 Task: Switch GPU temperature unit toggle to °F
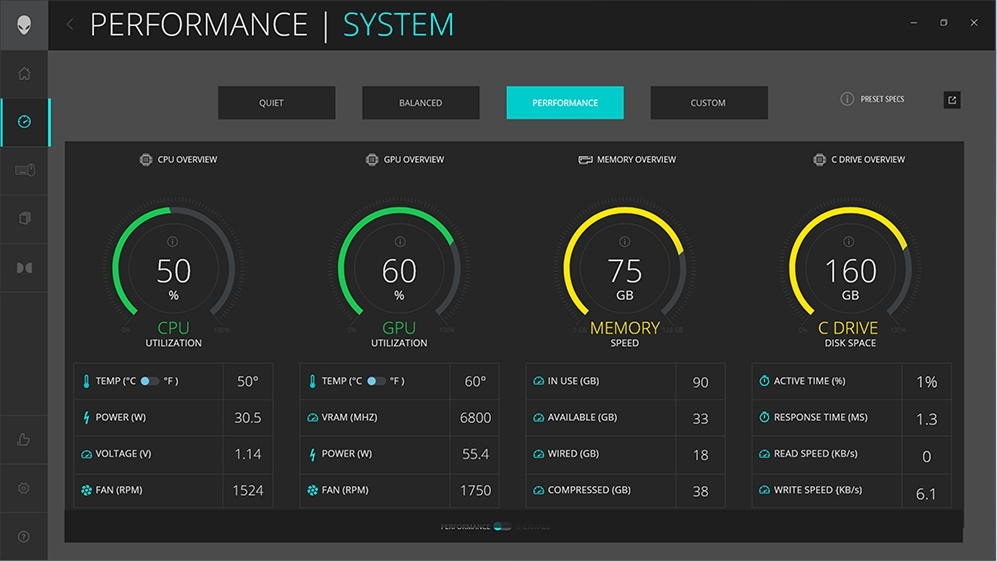(376, 381)
